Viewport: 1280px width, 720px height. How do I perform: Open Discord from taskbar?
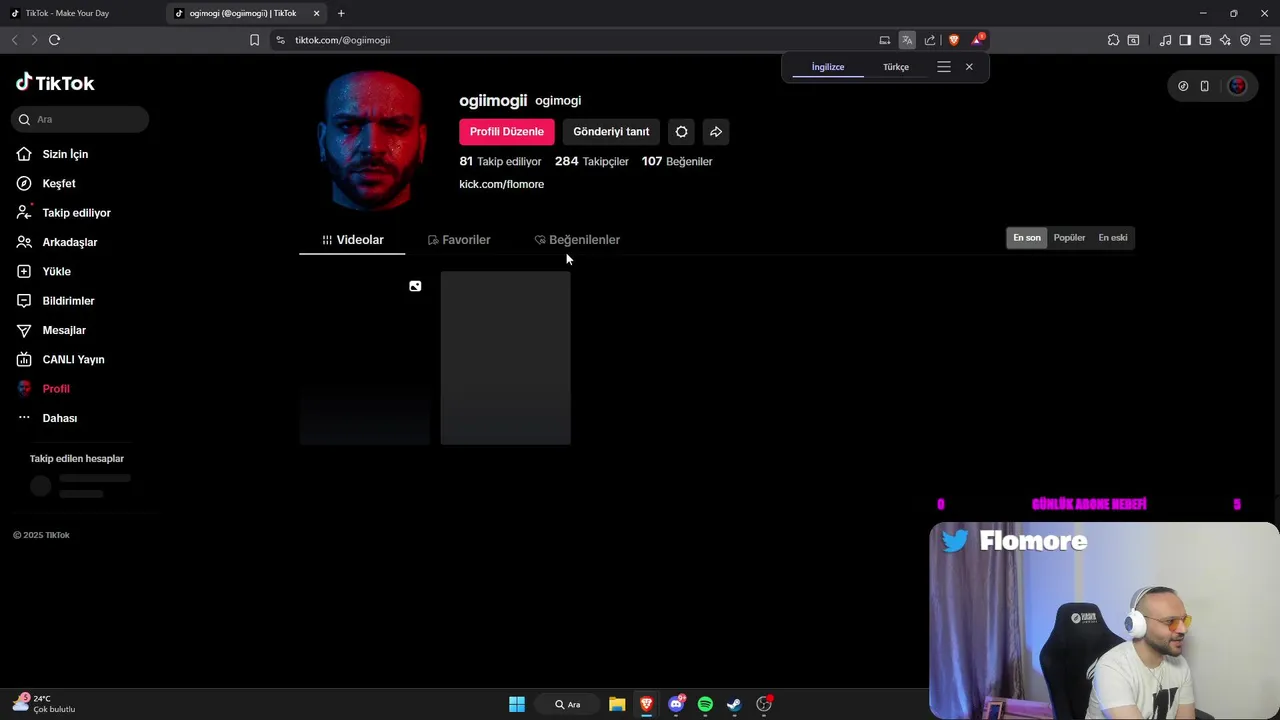tap(677, 704)
